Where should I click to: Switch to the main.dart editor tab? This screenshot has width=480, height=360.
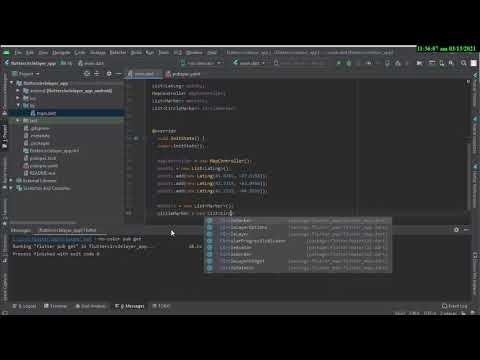[x=144, y=74]
